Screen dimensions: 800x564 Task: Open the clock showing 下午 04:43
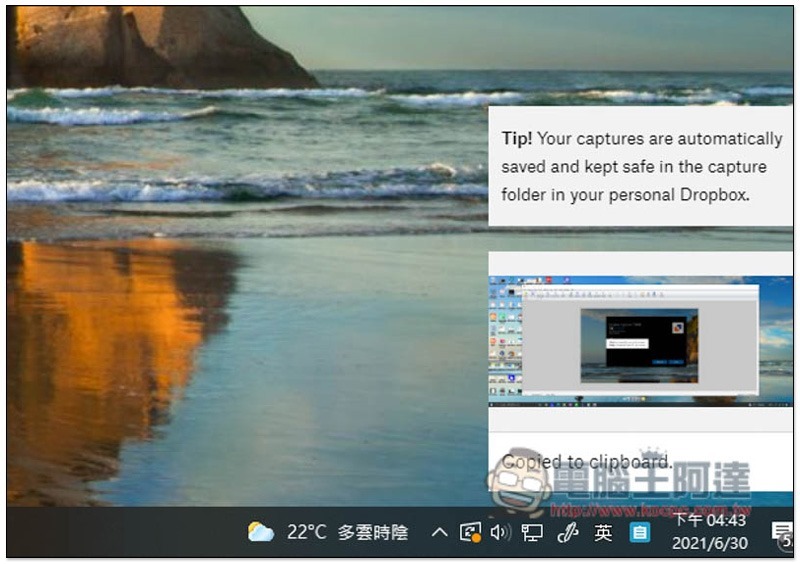(710, 520)
